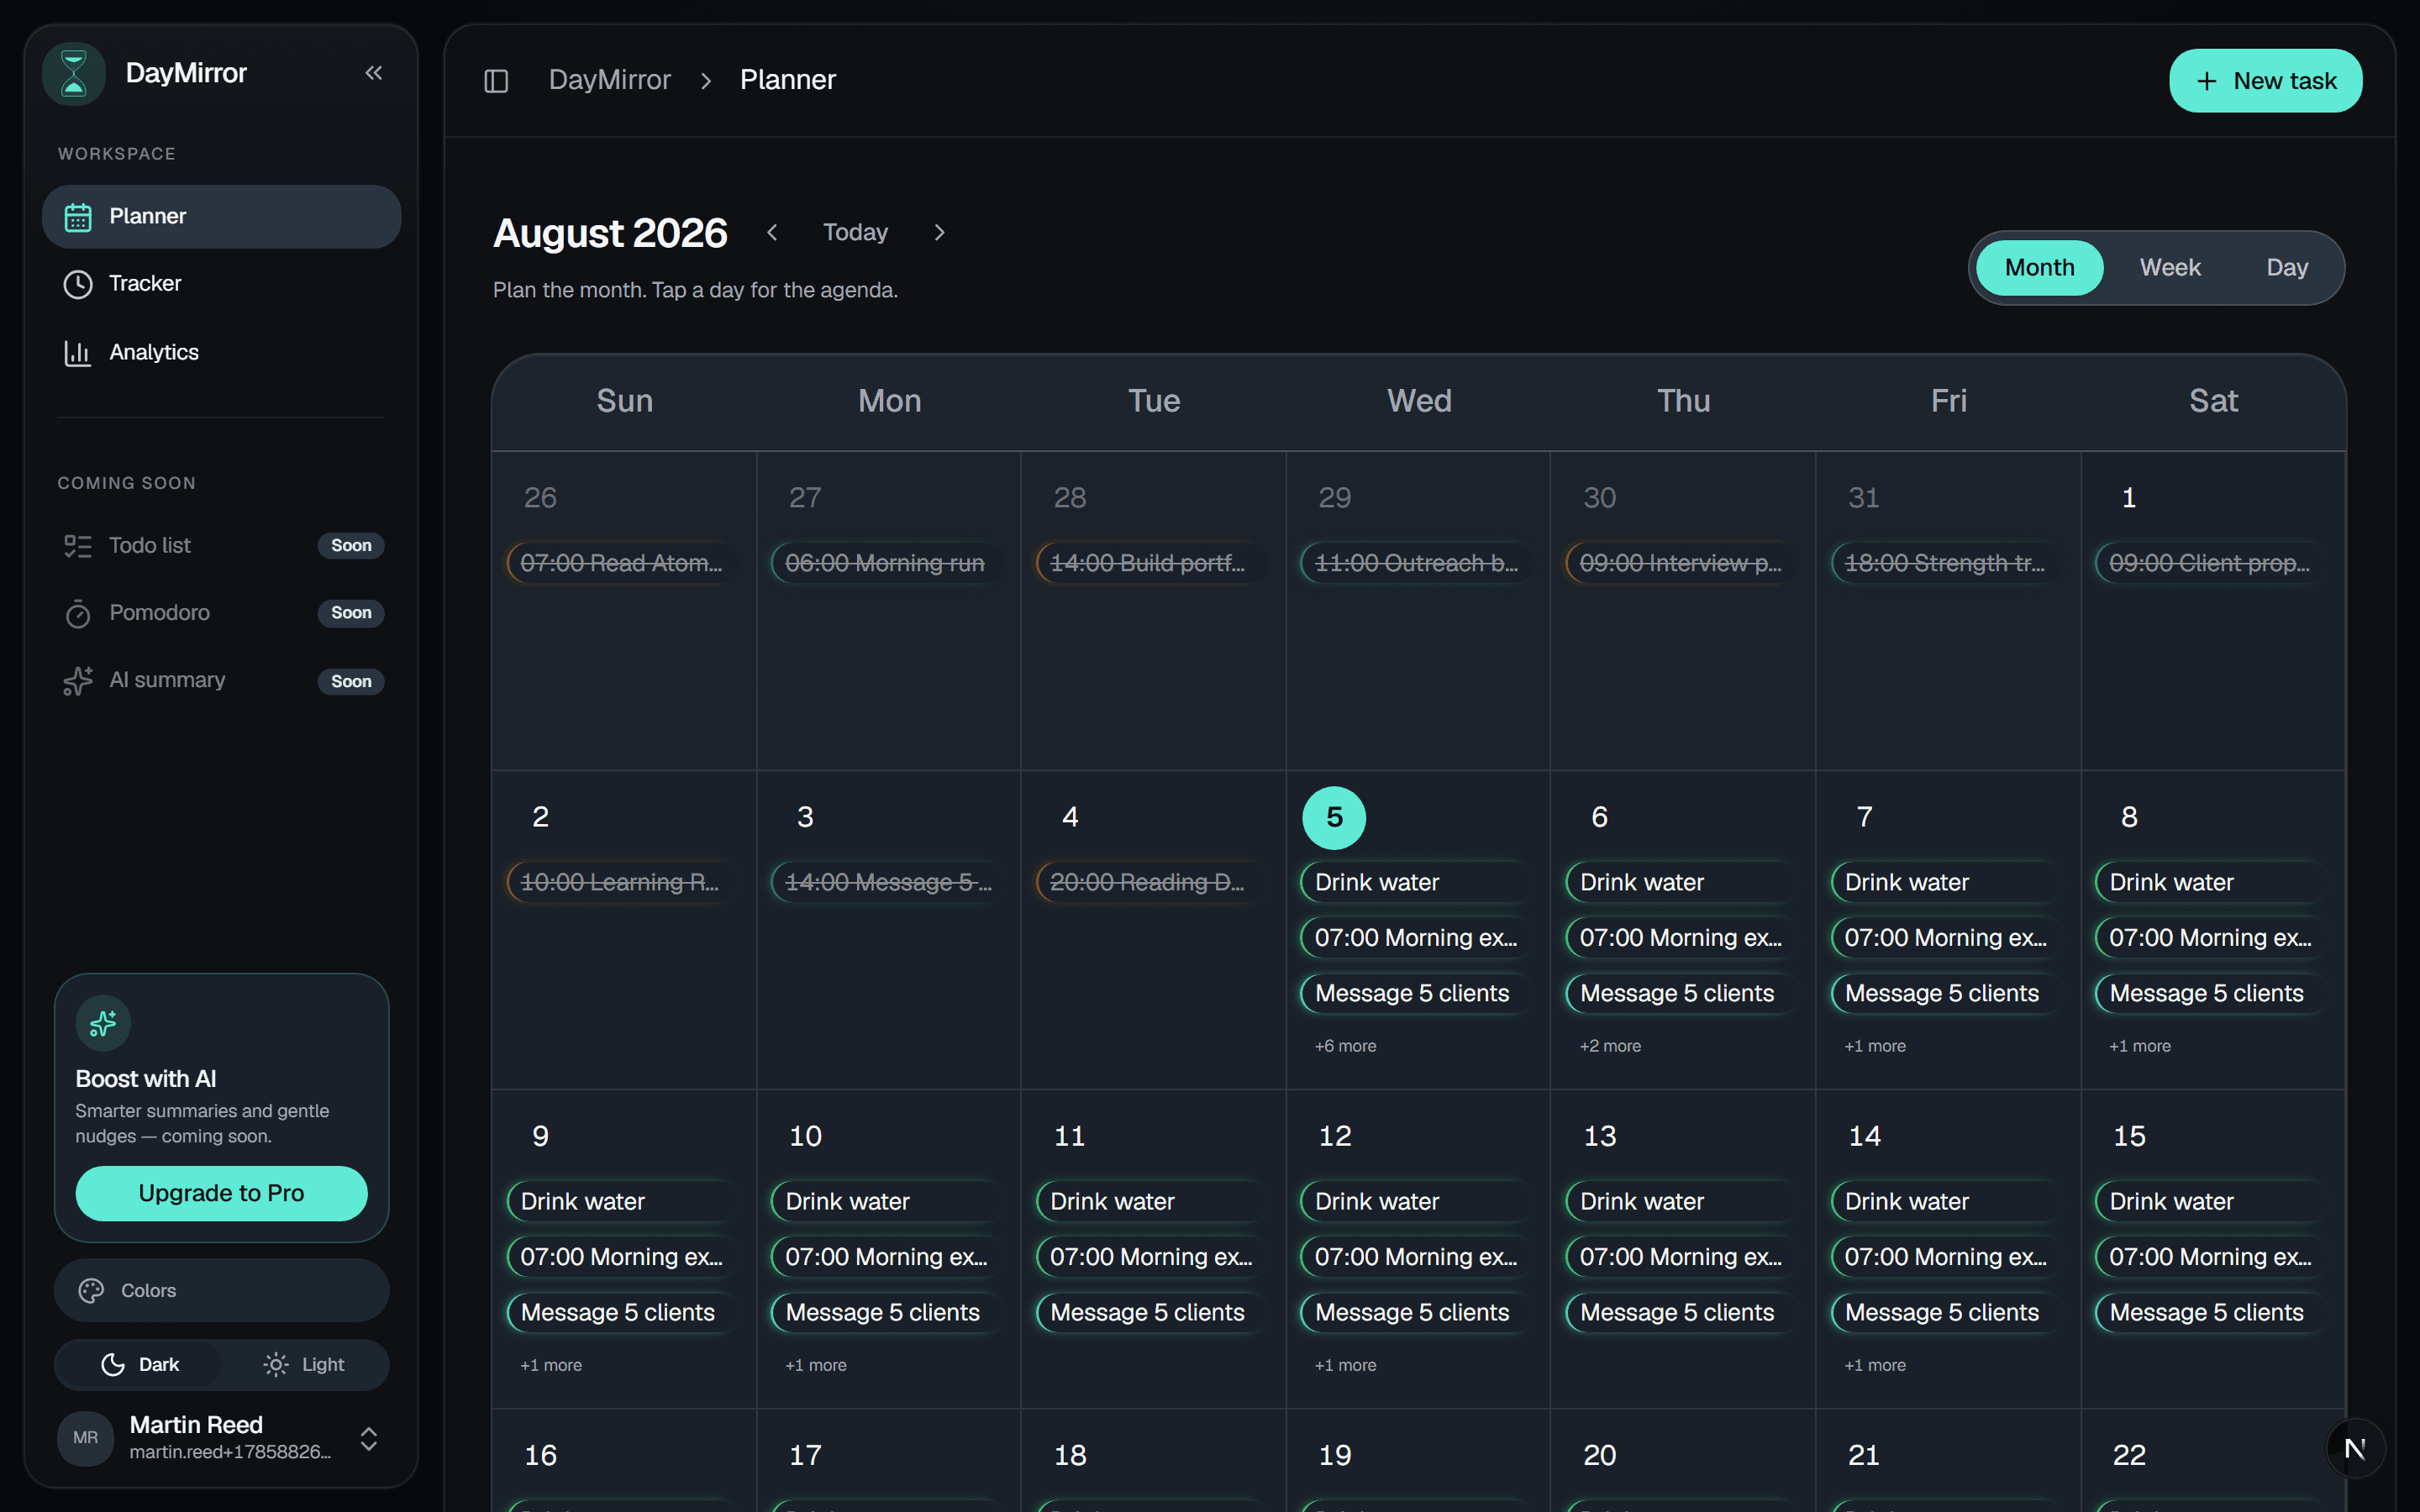Open 07:00 Morning ex task on August 10
Image resolution: width=2420 pixels, height=1512 pixels.
(888, 1257)
